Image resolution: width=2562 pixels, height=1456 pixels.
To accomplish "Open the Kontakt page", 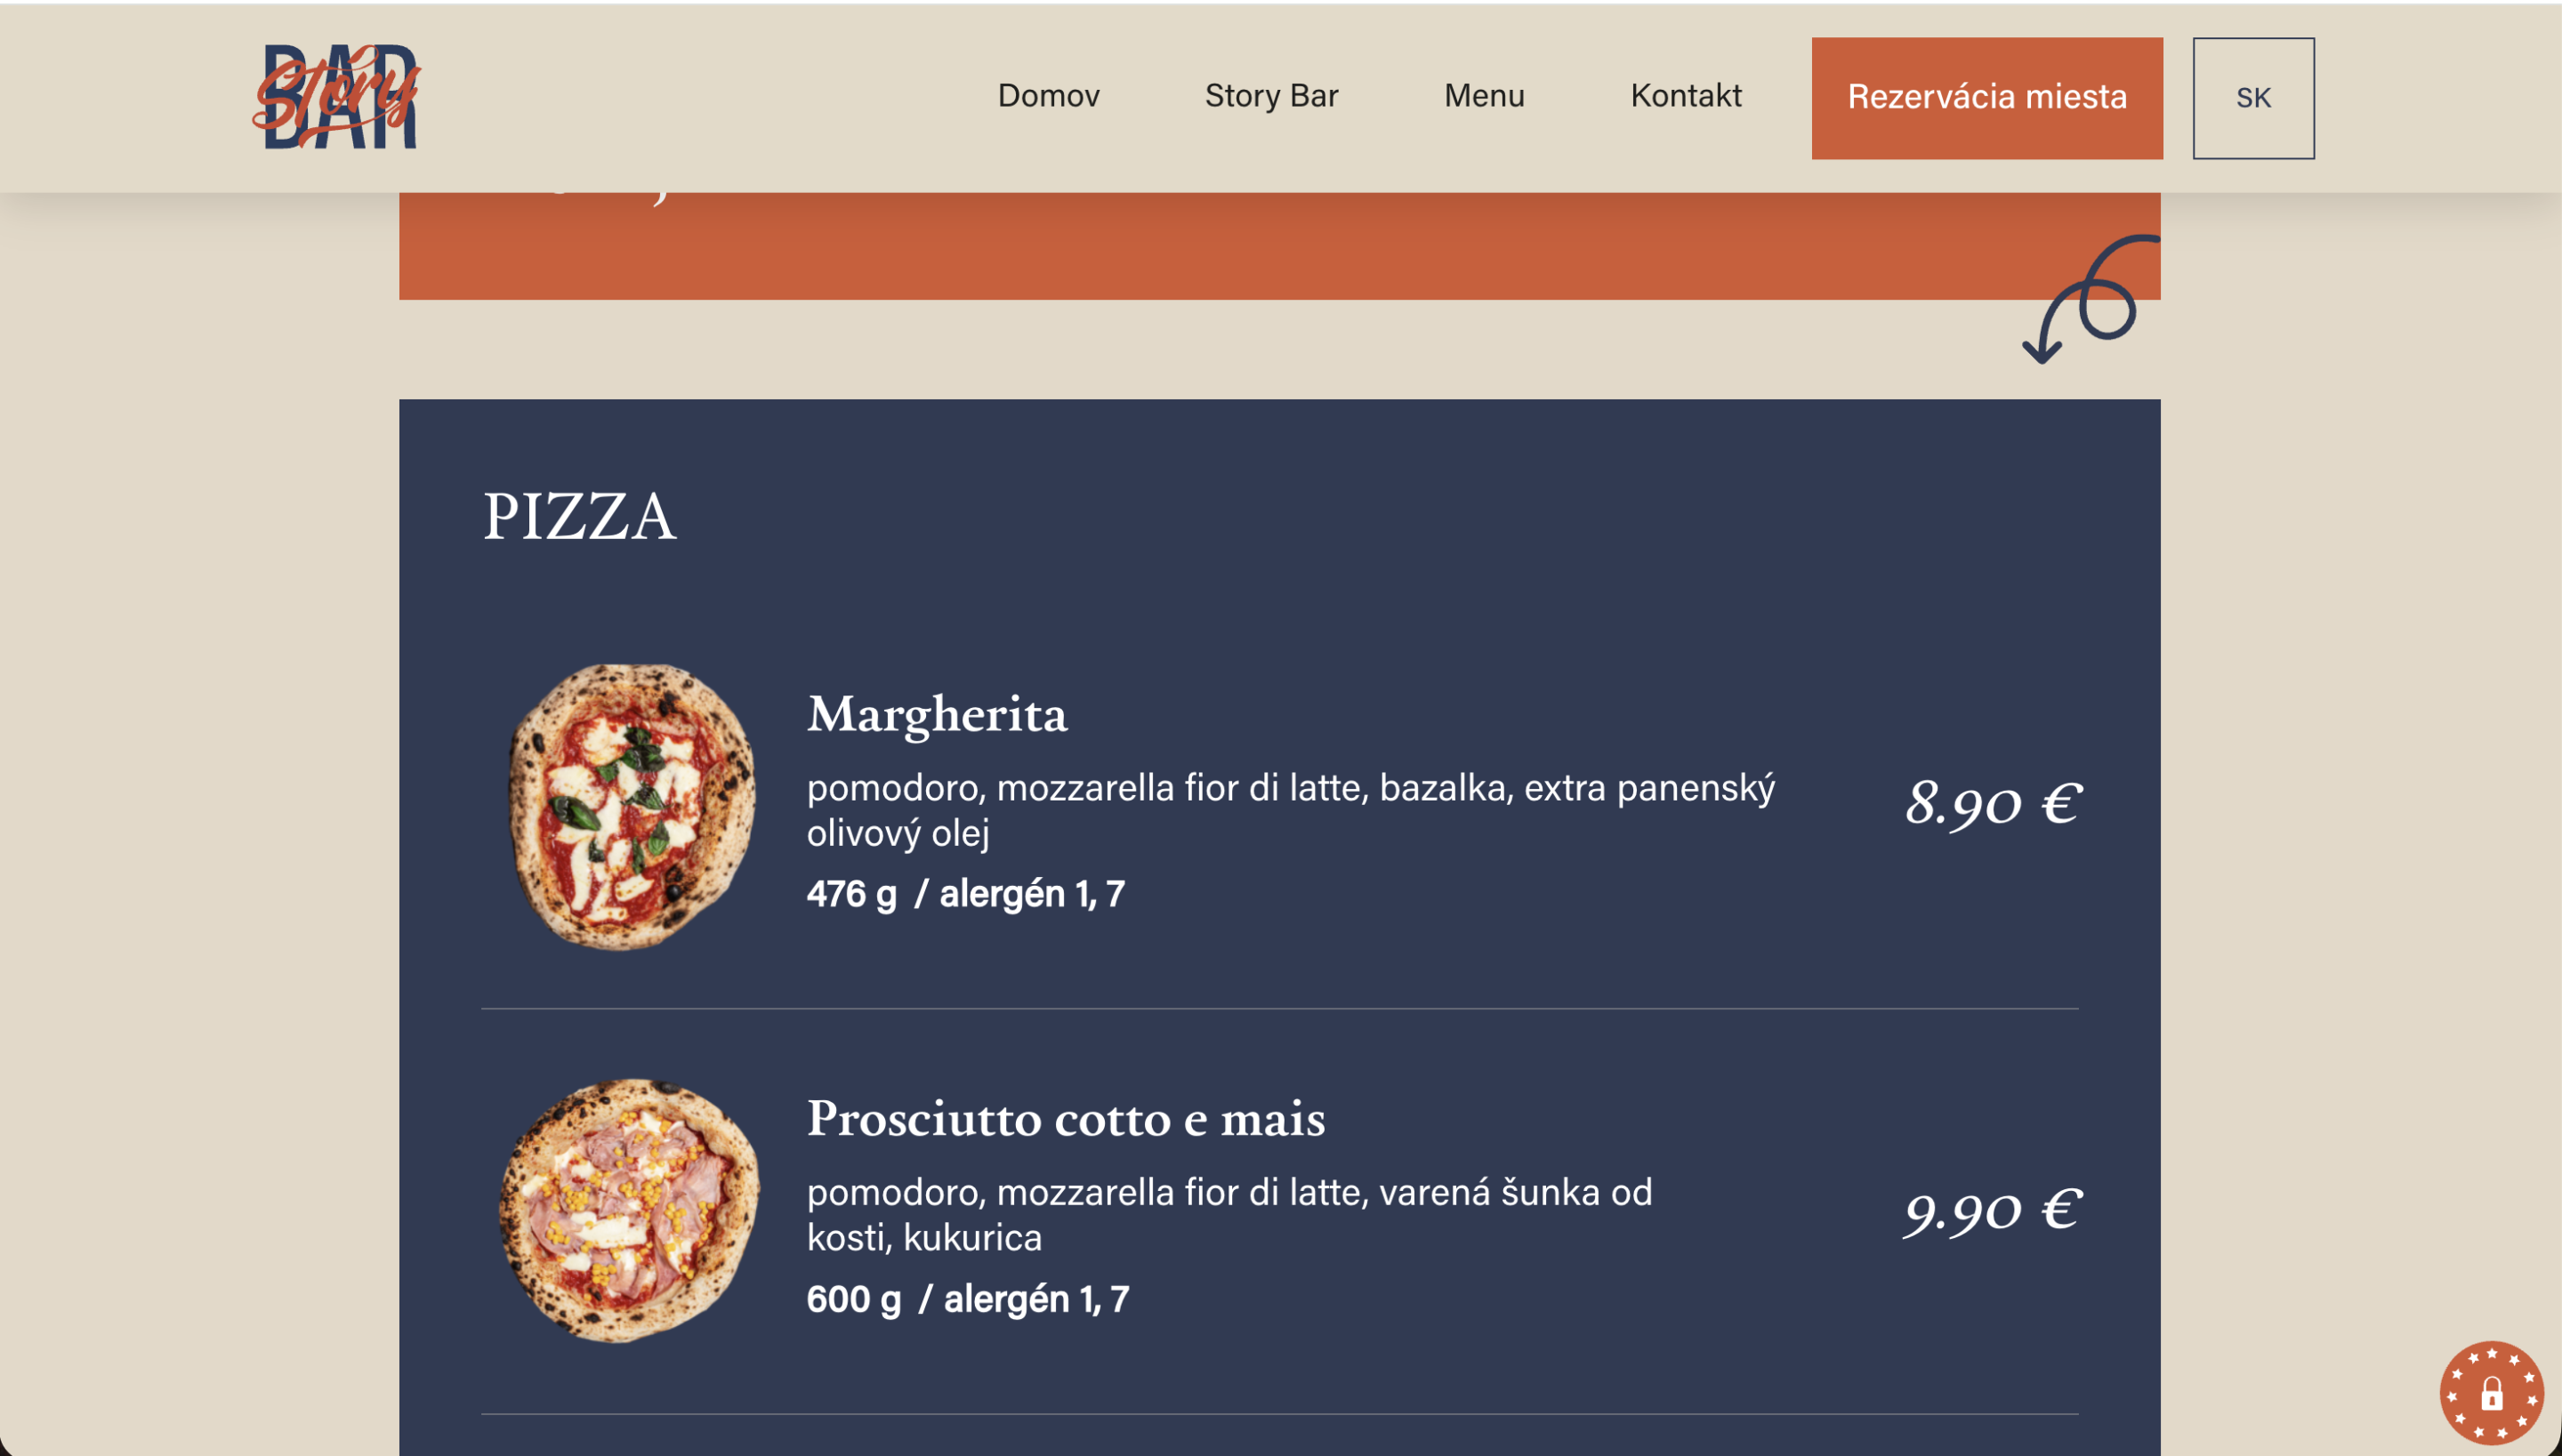I will (1686, 96).
